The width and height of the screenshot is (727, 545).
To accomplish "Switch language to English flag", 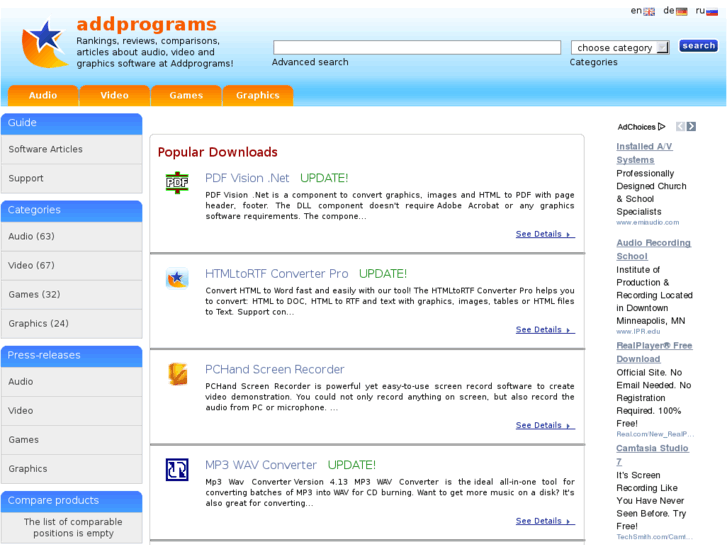I will point(649,12).
